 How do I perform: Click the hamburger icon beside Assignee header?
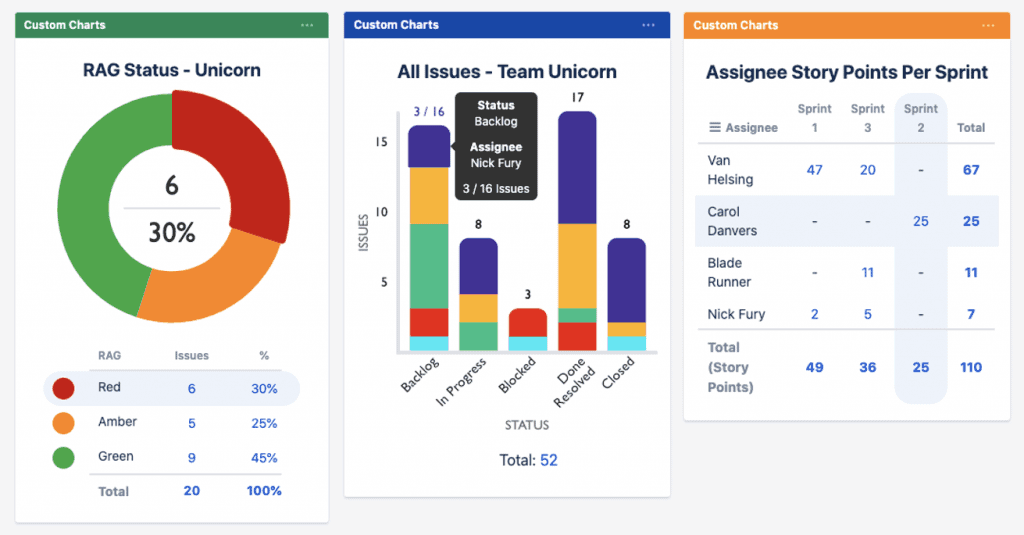(x=715, y=128)
